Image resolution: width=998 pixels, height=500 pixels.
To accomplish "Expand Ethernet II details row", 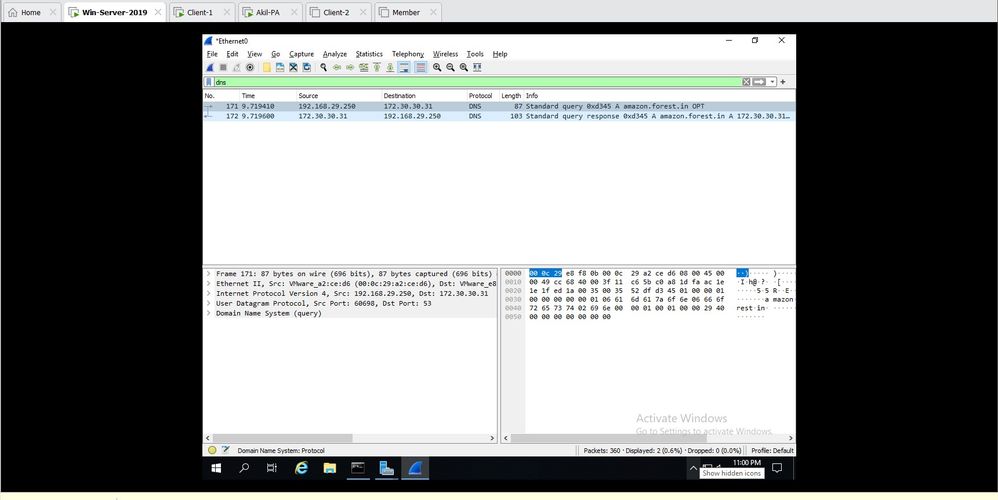I will (x=208, y=284).
